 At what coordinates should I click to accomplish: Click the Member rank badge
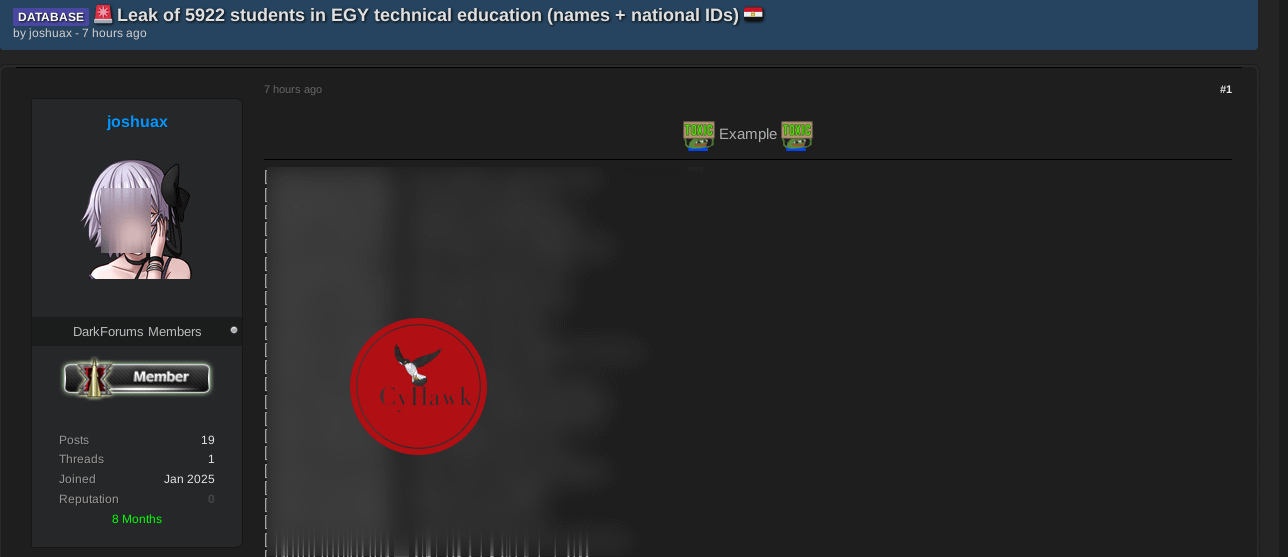pos(137,378)
